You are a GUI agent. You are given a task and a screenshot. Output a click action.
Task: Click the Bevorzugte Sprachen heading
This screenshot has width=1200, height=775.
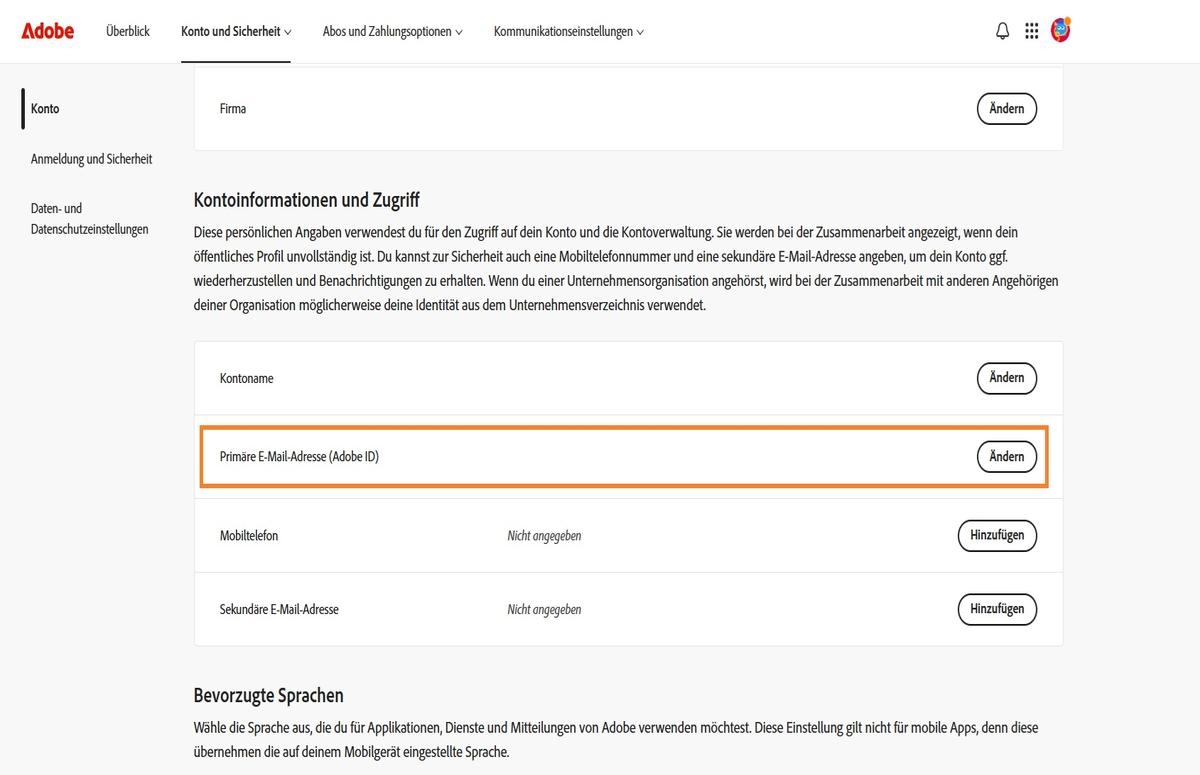(x=268, y=694)
